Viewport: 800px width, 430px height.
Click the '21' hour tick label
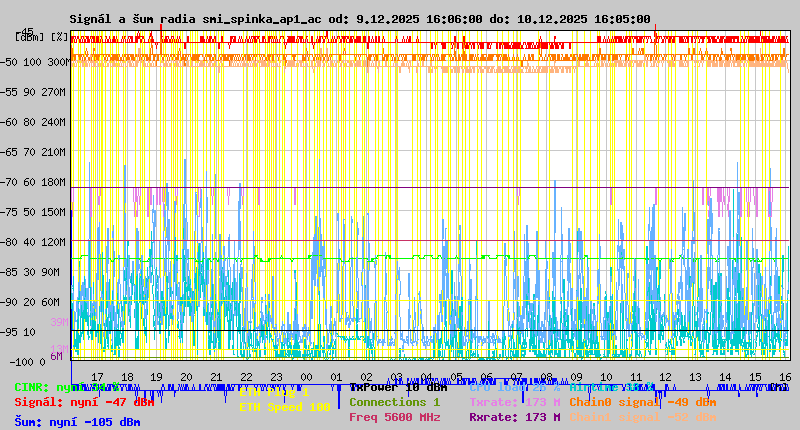216,377
